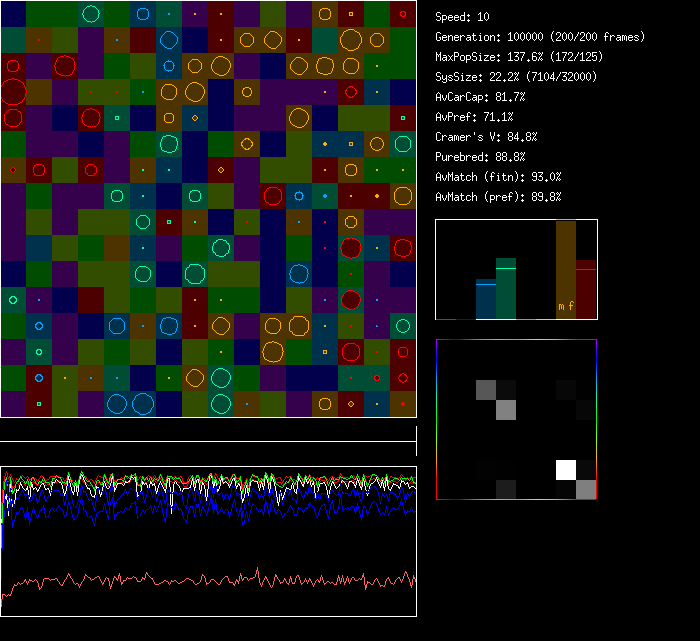Click the AvMatch (fitn) statistic
The height and width of the screenshot is (641, 700).
(x=497, y=177)
